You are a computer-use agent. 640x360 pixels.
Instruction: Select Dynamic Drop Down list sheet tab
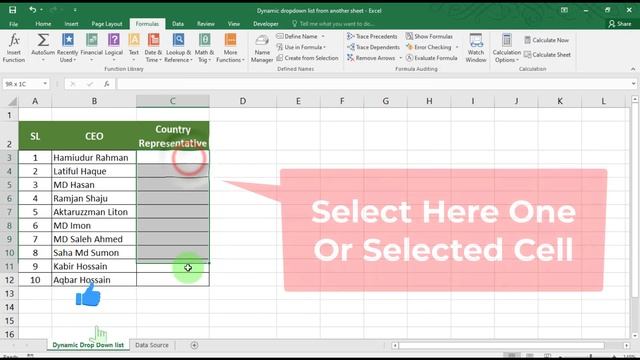[x=88, y=345]
